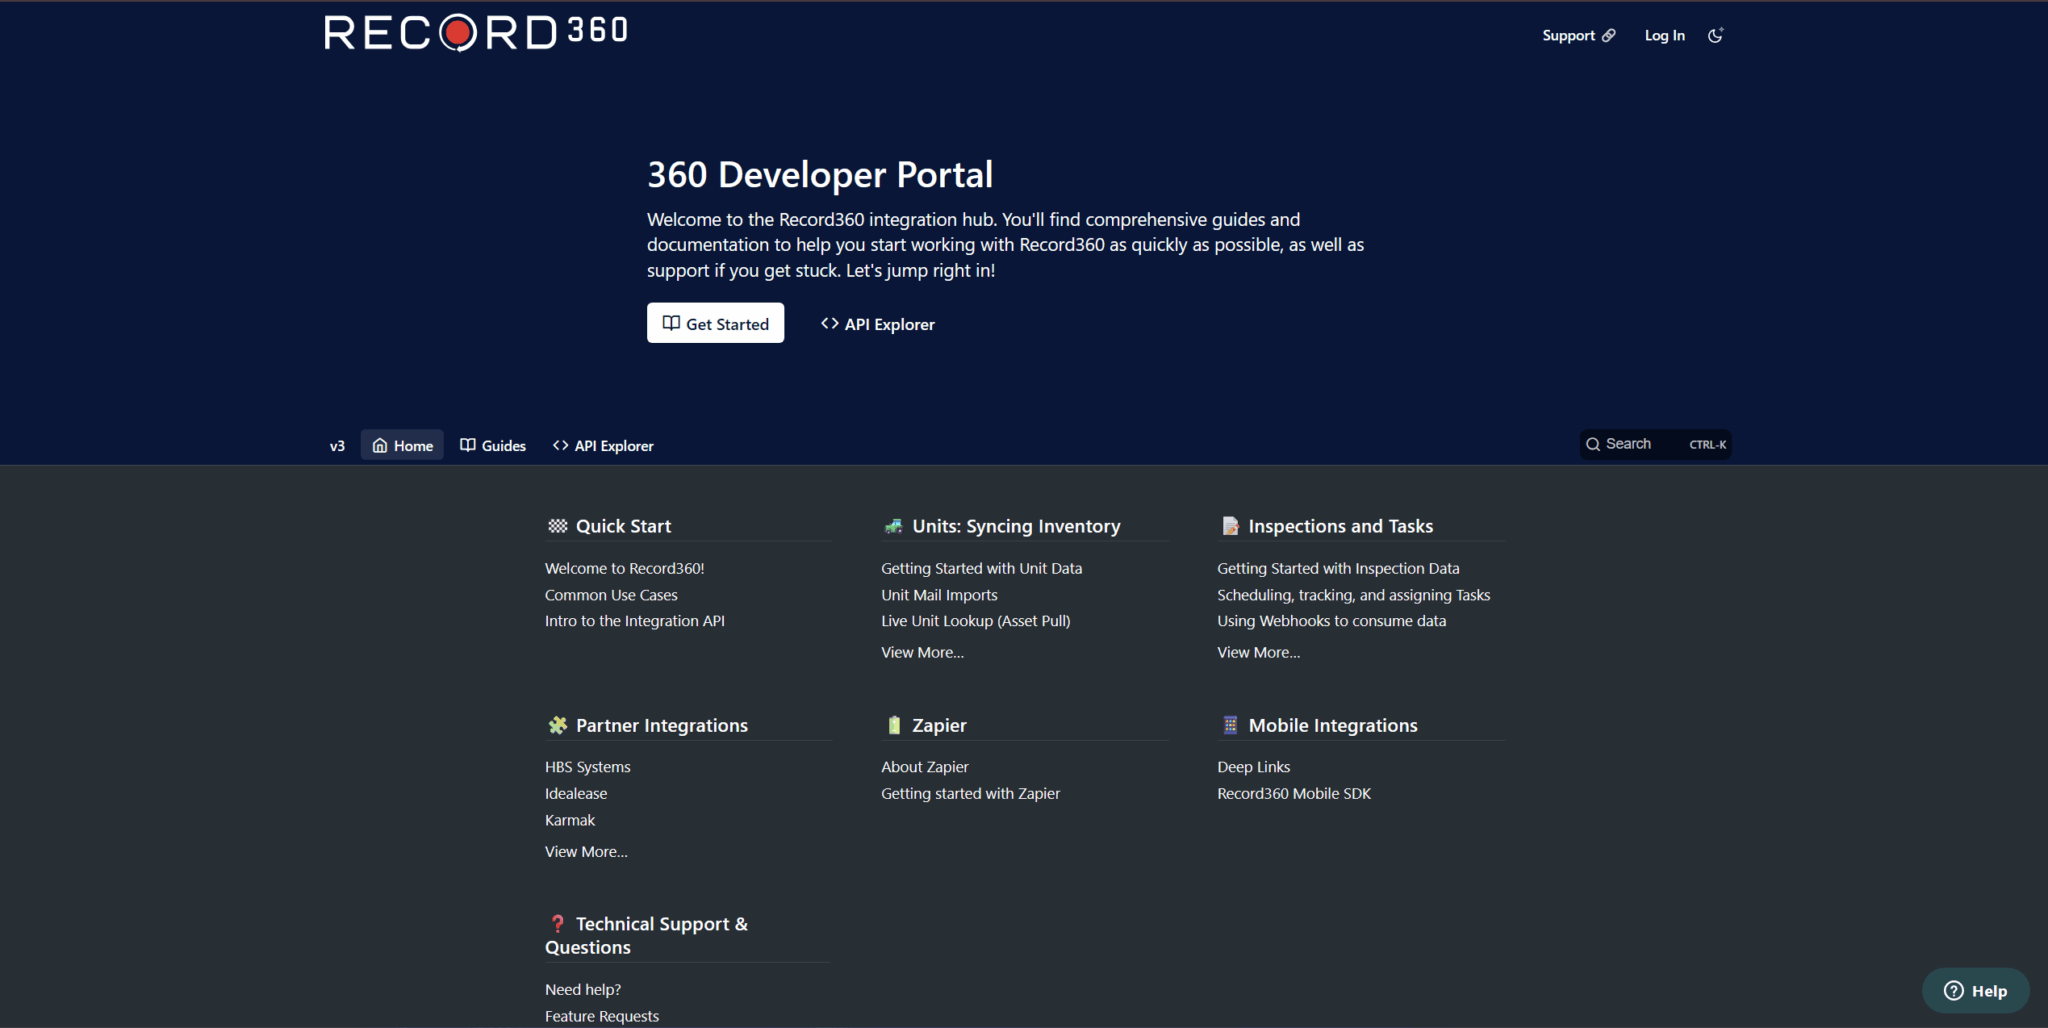Click the Record360 logo
The width and height of the screenshot is (2048, 1028).
pyautogui.click(x=474, y=31)
